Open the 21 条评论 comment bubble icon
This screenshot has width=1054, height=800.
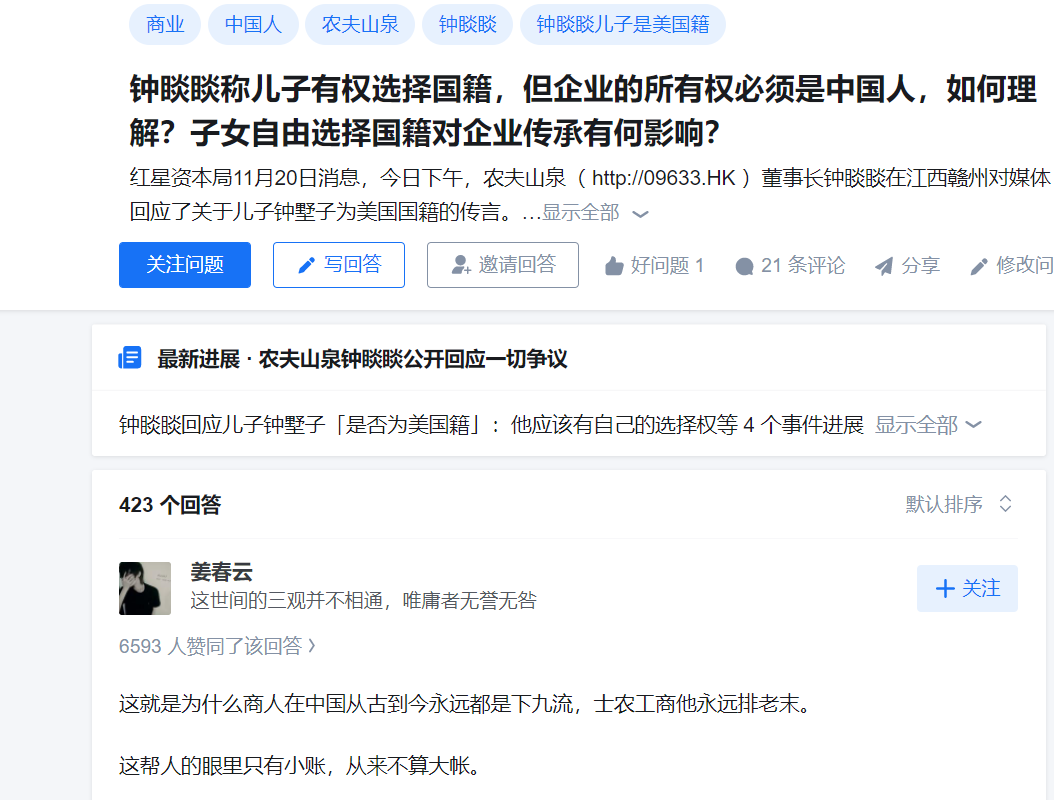point(744,266)
